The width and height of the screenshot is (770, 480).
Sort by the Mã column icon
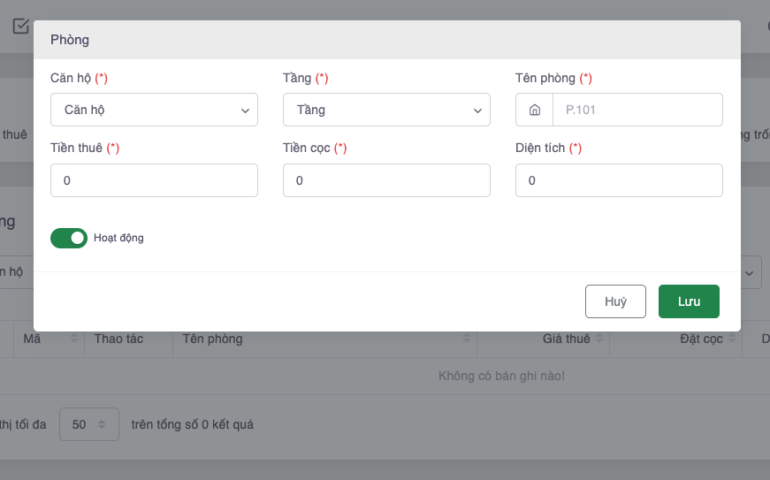click(x=74, y=339)
